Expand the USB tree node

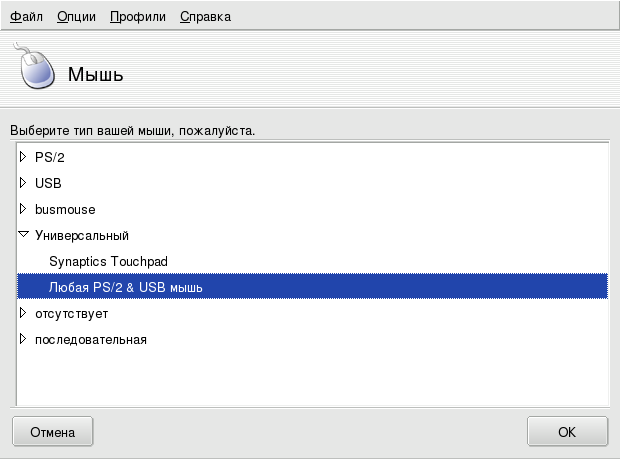point(23,183)
